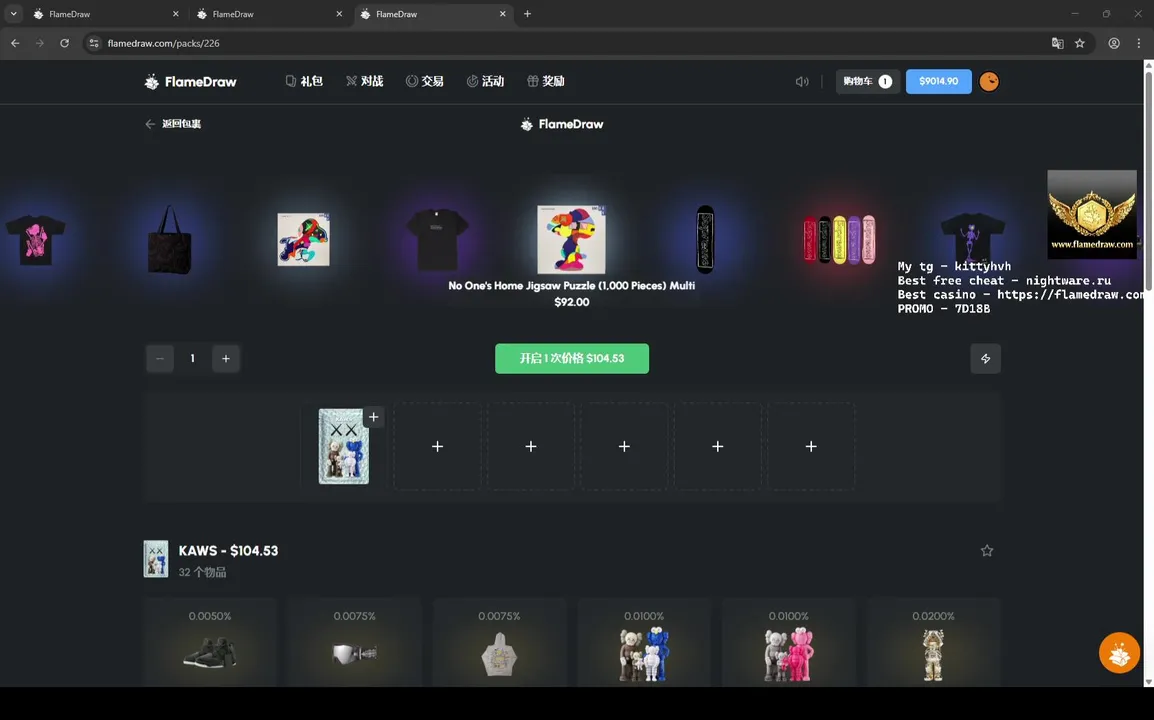Viewport: 1154px width, 720px height.
Task: Click the flamedraw.com/packs/226 address bar
Action: (574, 43)
